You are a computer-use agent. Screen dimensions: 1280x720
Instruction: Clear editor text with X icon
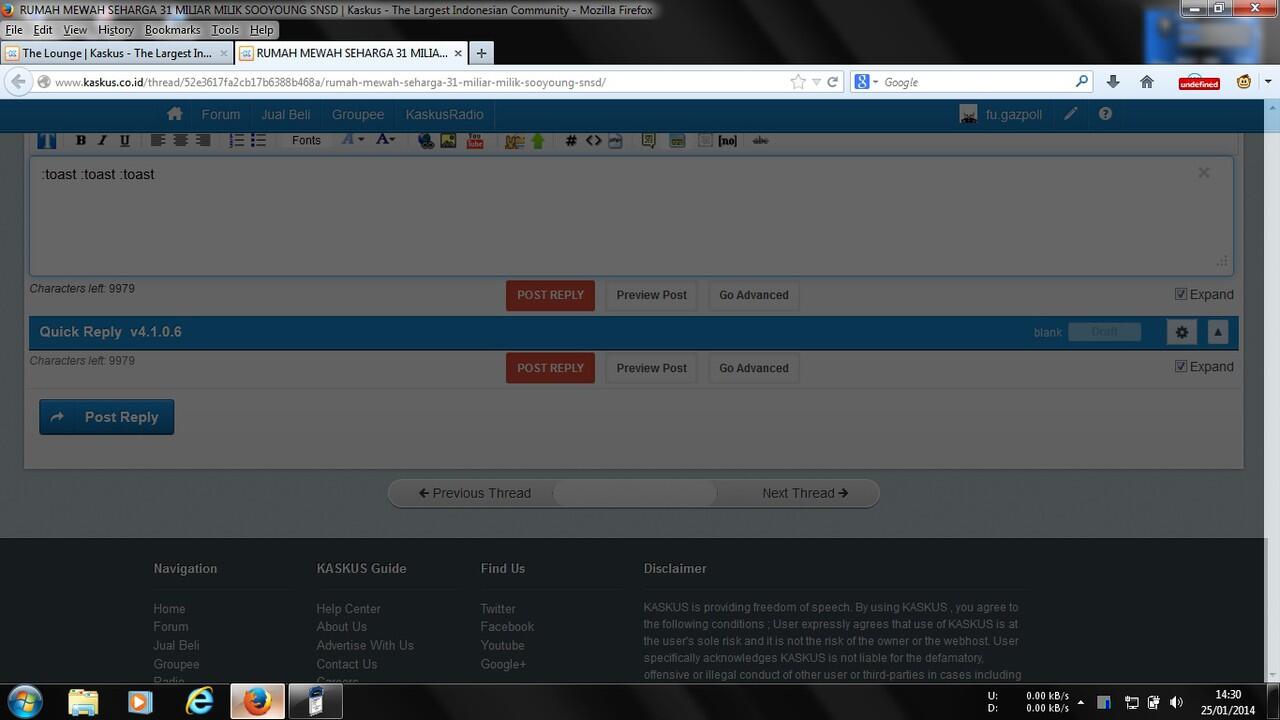(1204, 173)
